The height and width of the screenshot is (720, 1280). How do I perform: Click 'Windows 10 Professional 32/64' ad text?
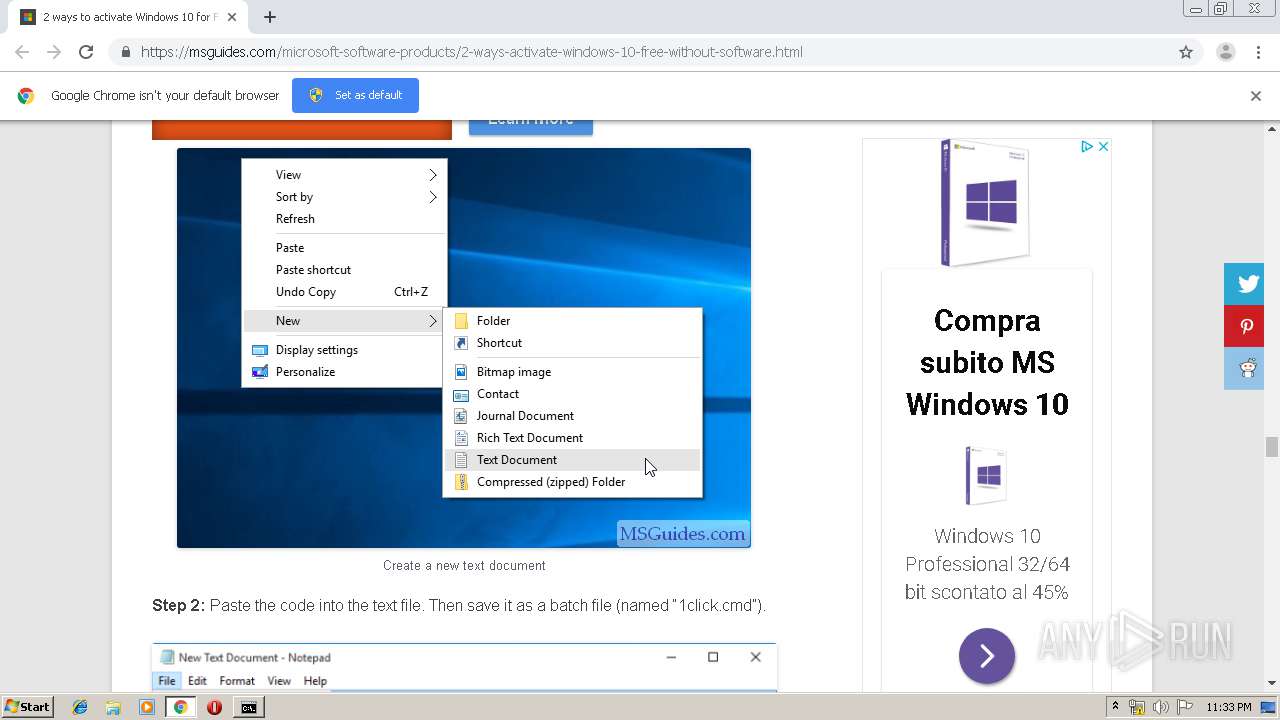(987, 564)
